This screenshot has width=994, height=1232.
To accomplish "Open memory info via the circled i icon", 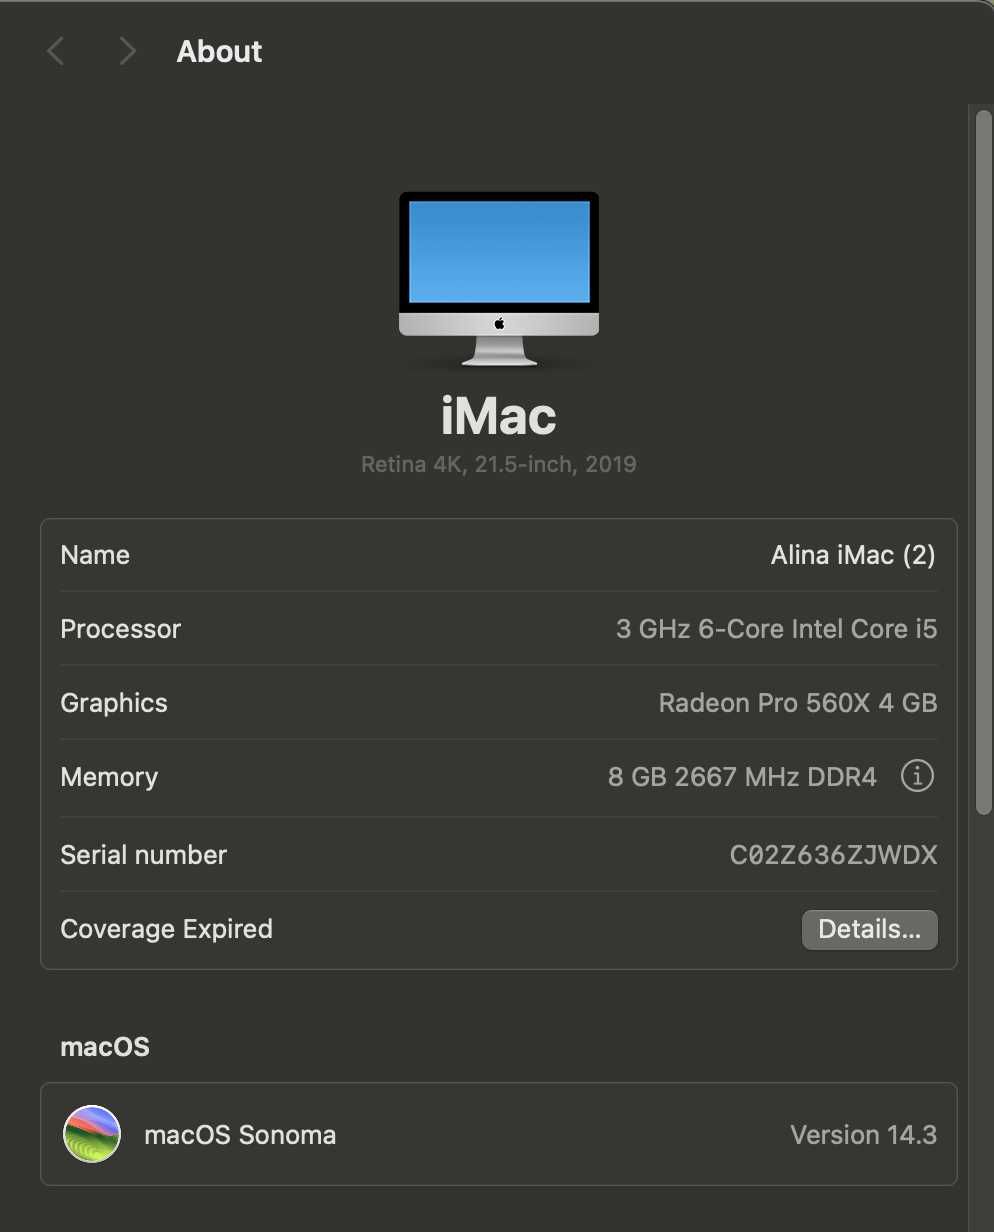I will click(917, 776).
